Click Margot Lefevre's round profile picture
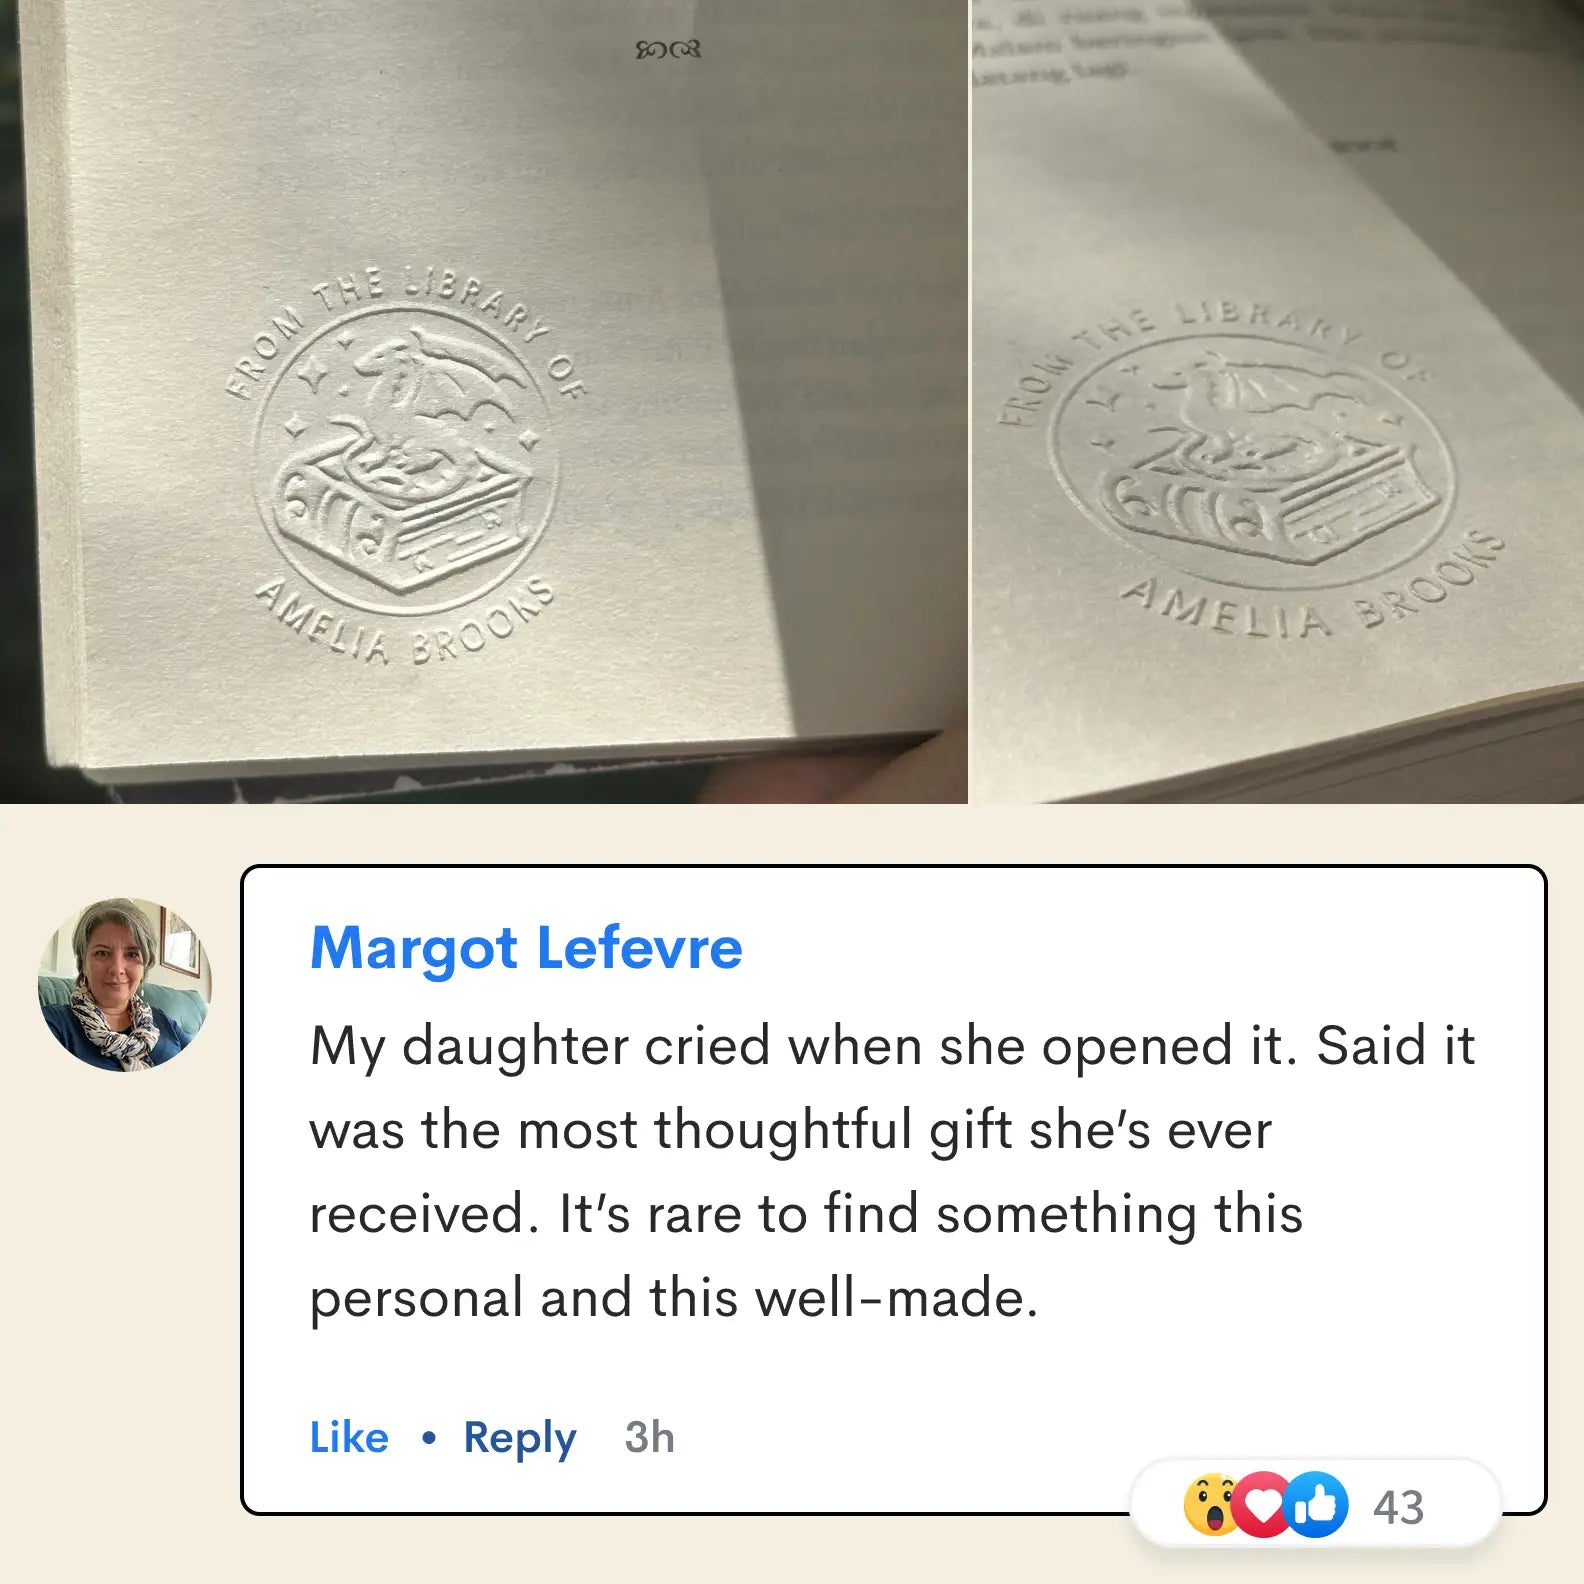The height and width of the screenshot is (1584, 1584). tap(125, 985)
